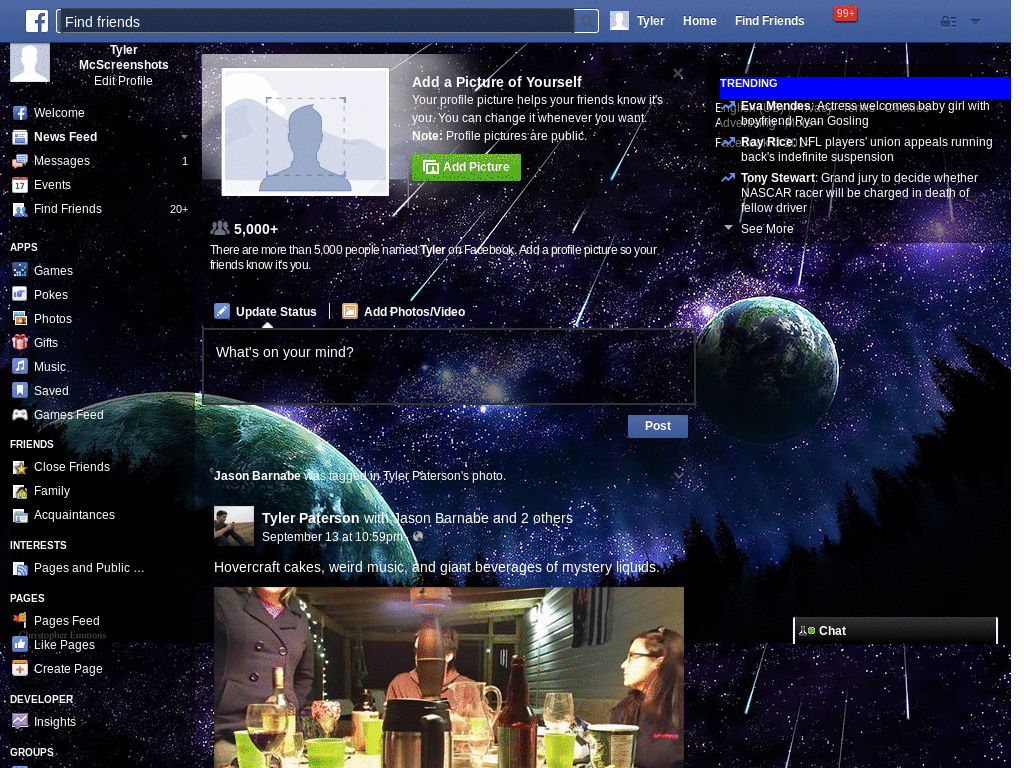
Task: Click the Post button
Action: click(x=658, y=426)
